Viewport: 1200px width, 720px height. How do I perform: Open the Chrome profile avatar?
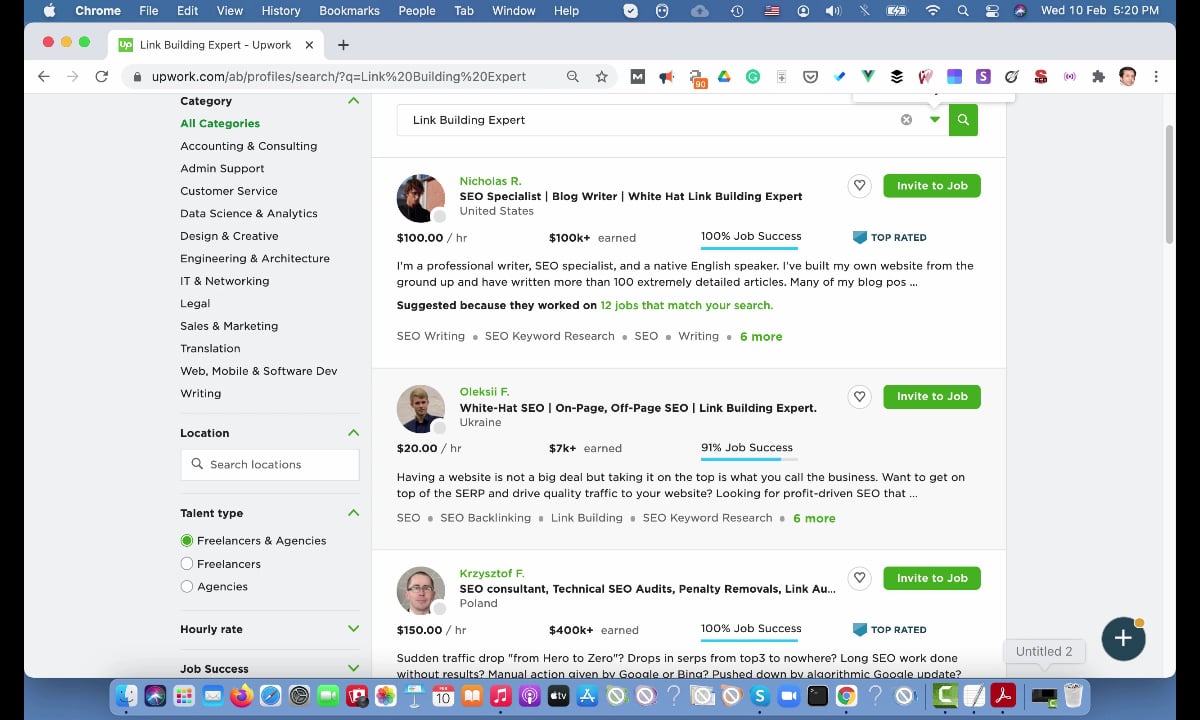pos(1127,76)
